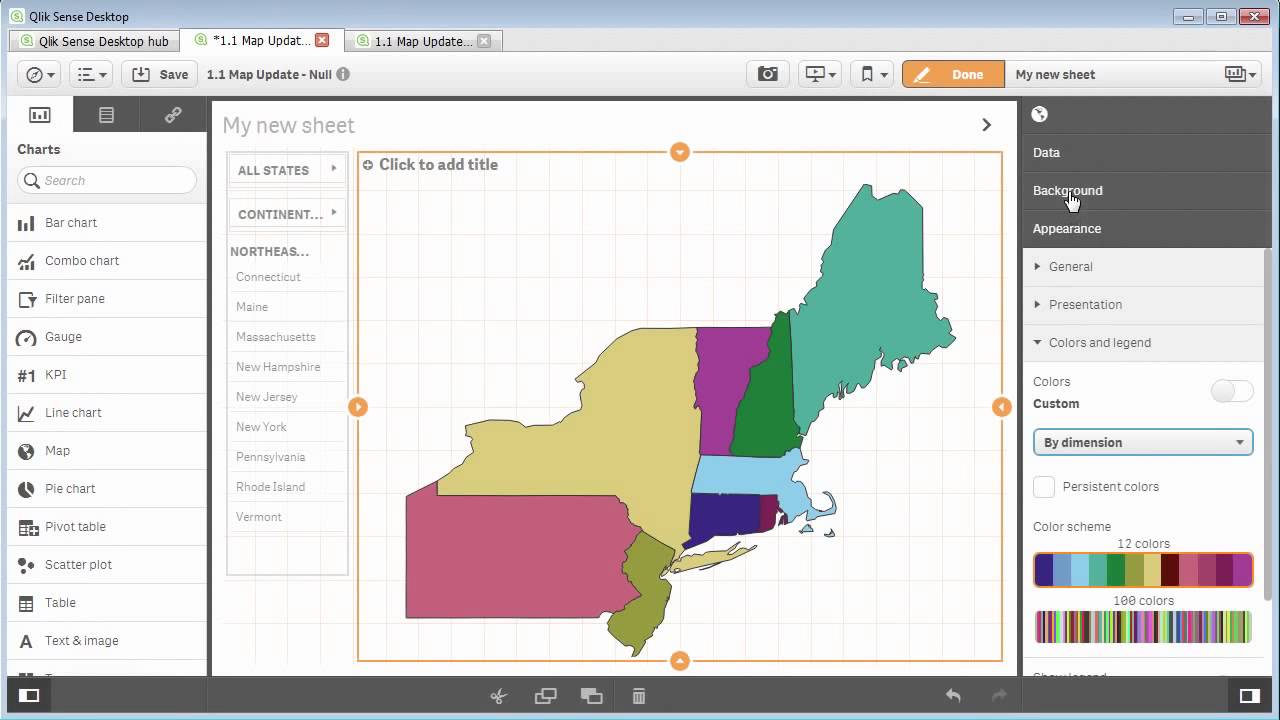Click the Save button

point(160,74)
